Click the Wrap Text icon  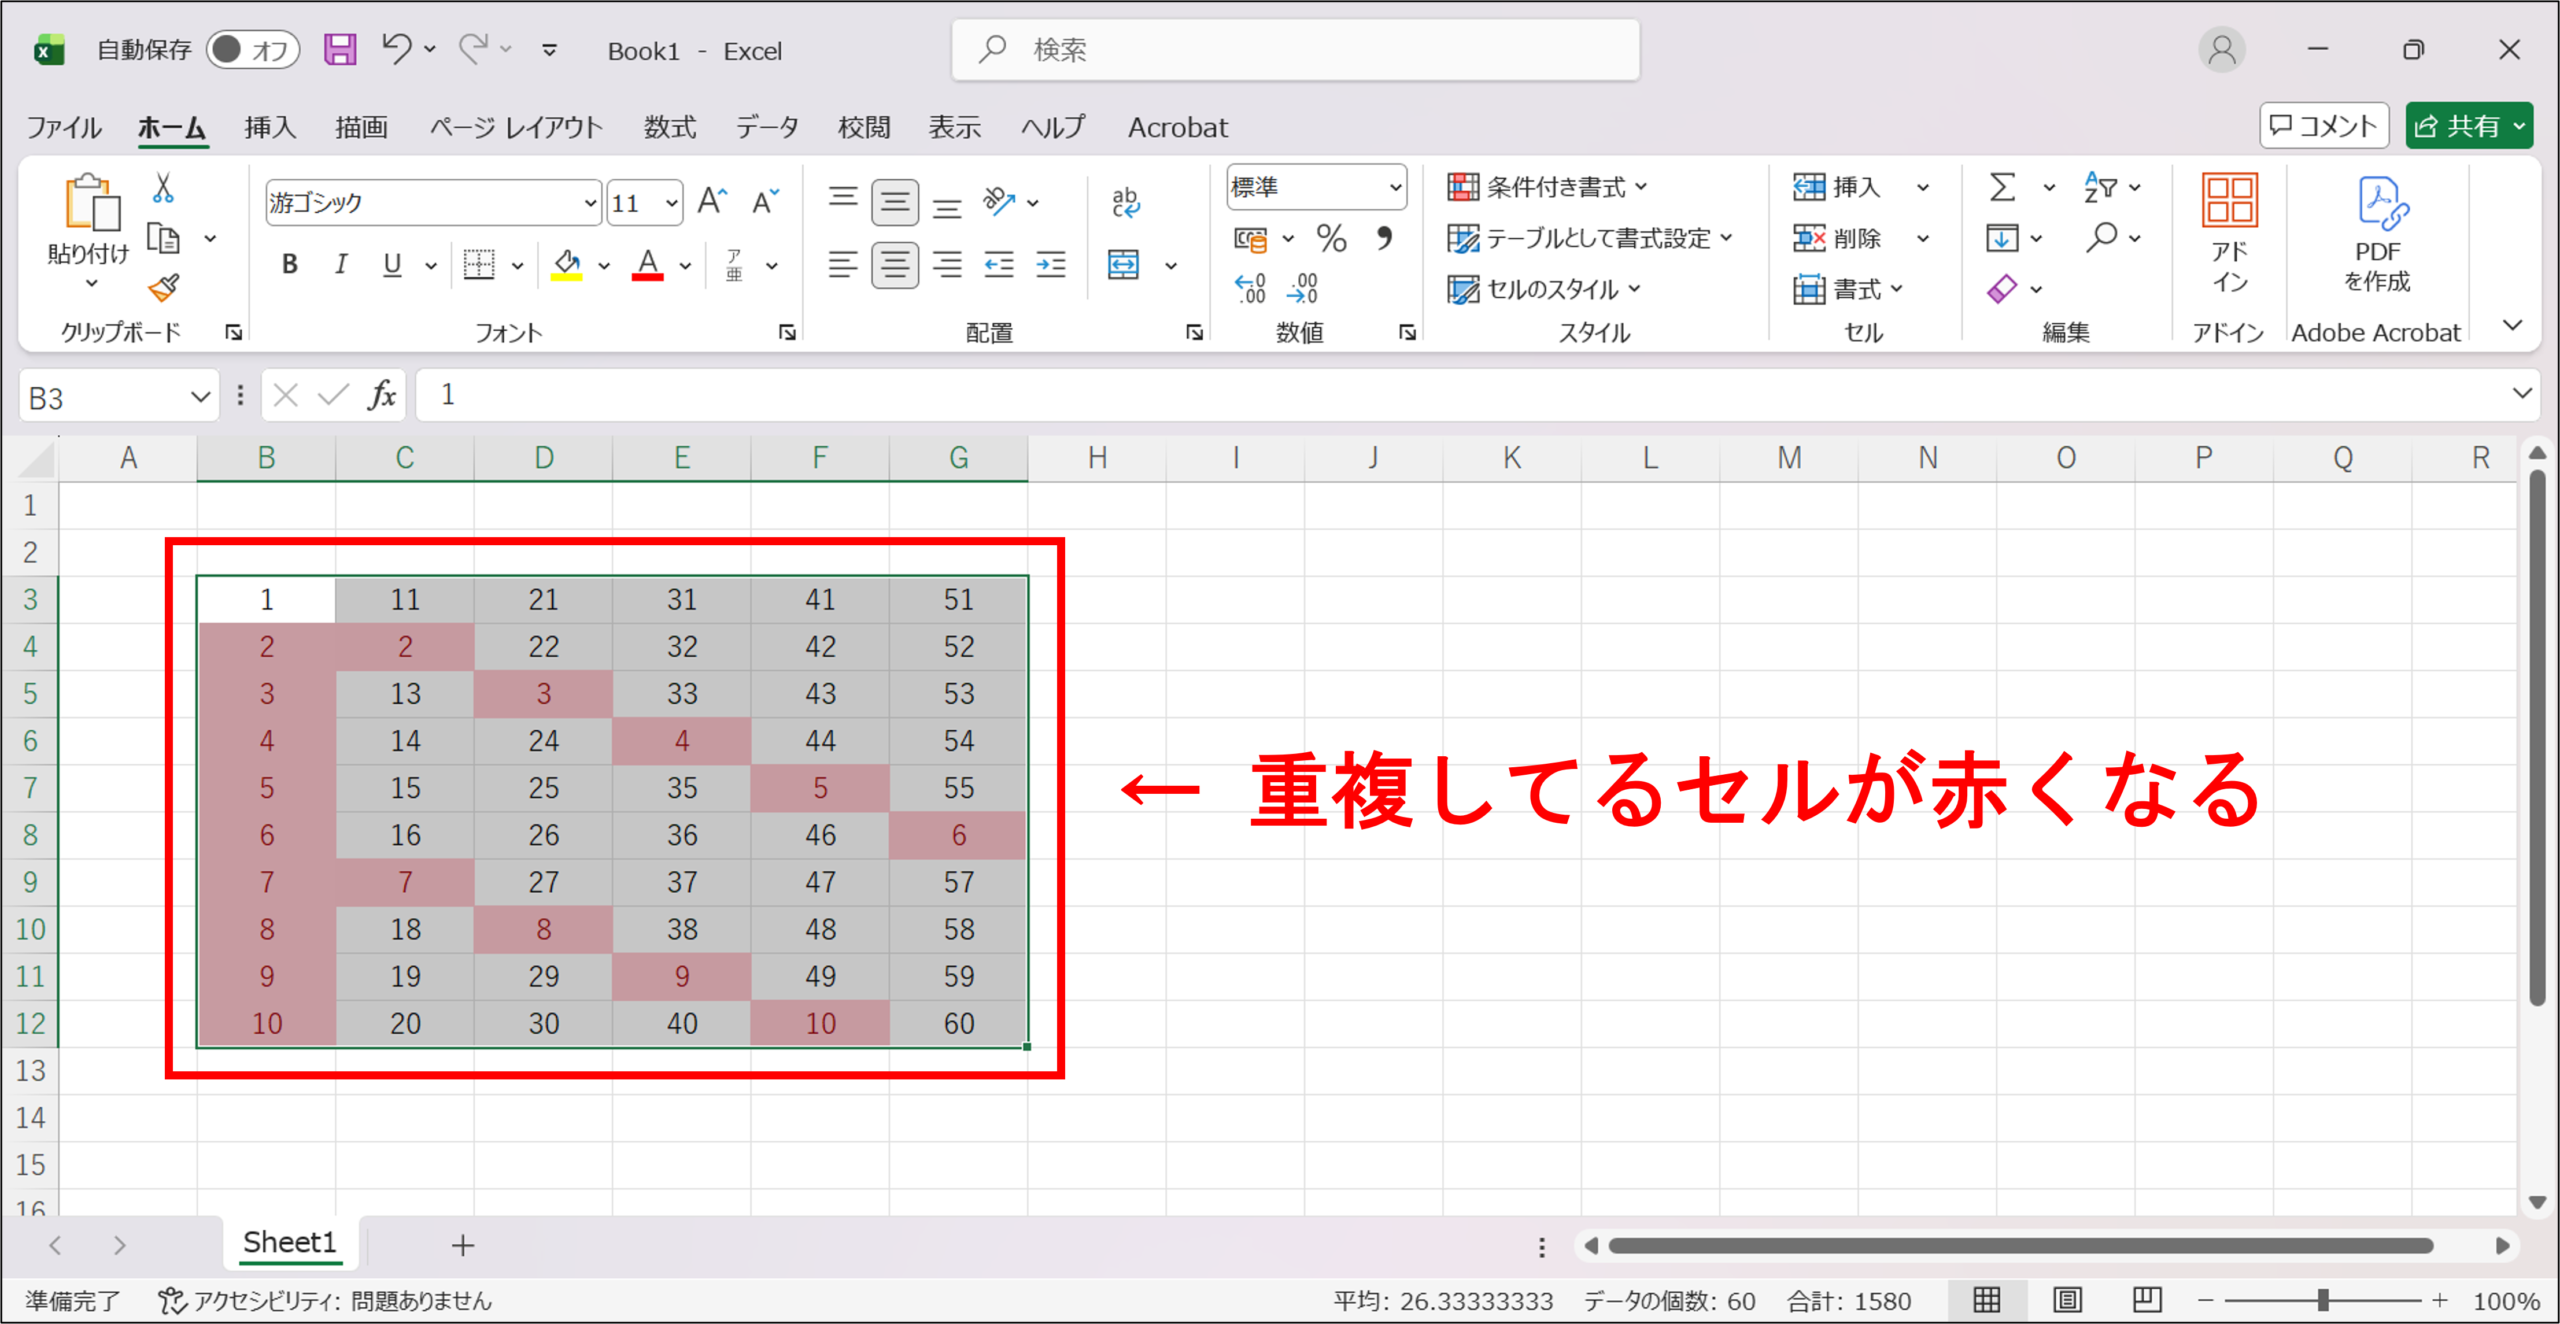coord(1125,202)
